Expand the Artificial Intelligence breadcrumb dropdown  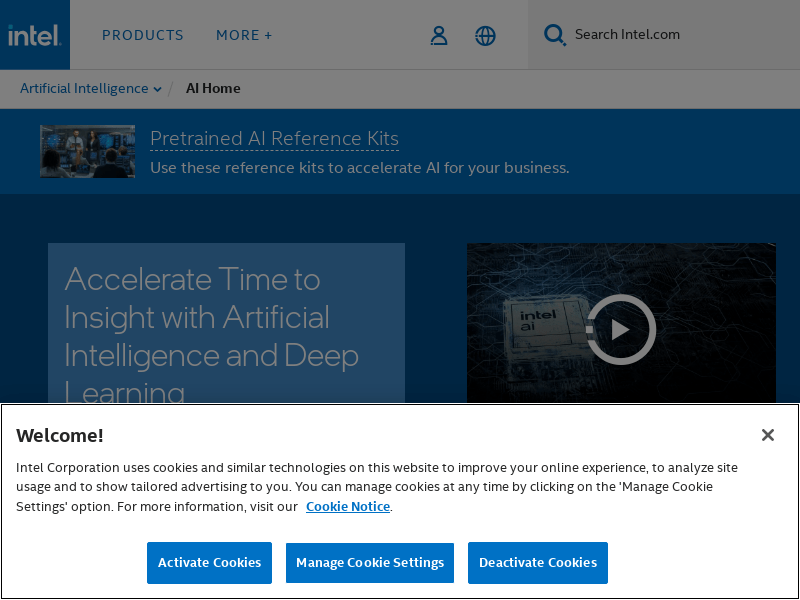(91, 88)
